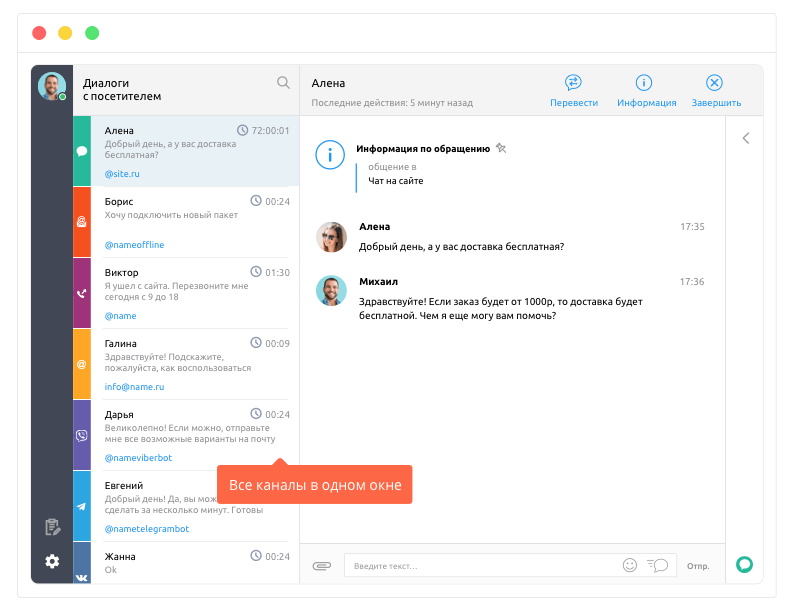Viewport: 794px width, 610px height.
Task: Open the quick replies template icon
Action: pyautogui.click(x=657, y=565)
